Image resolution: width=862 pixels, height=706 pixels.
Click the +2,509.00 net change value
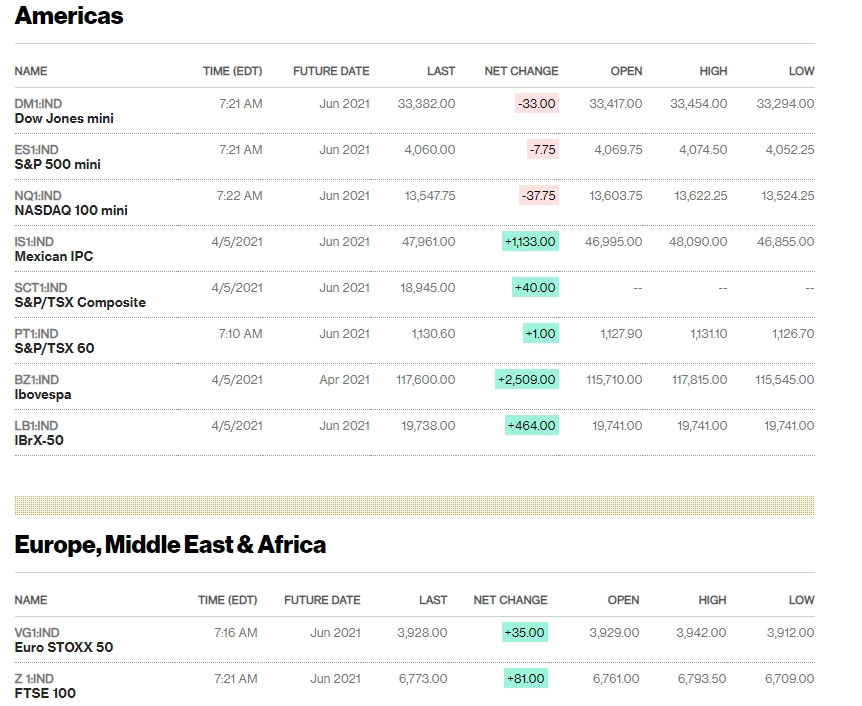[527, 380]
